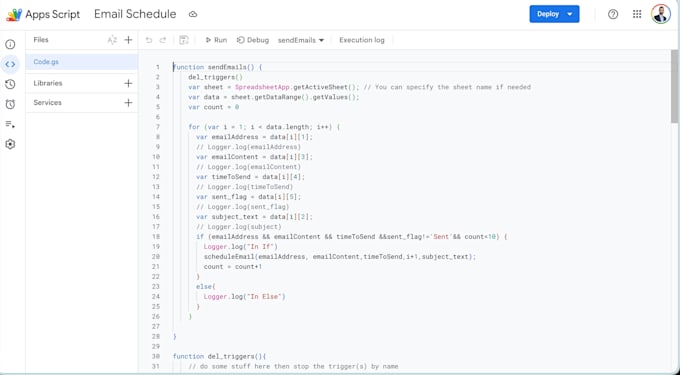The height and width of the screenshot is (375, 680).
Task: Click 'count = count+1' on line 21
Action: (x=233, y=267)
